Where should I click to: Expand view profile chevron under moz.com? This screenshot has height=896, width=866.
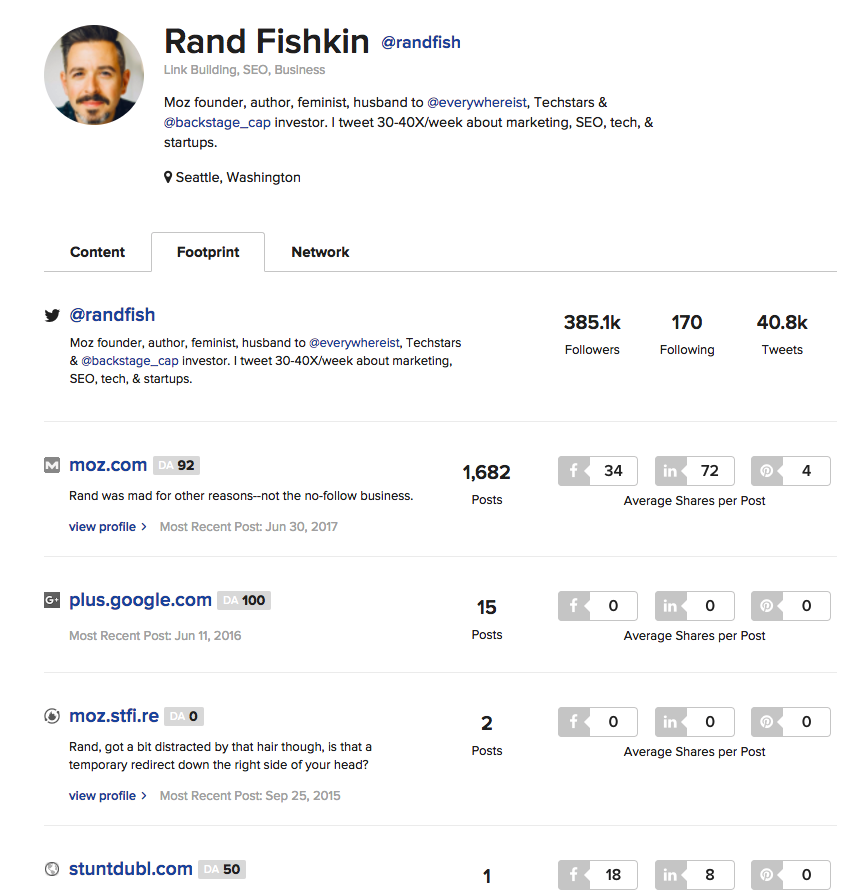144,527
